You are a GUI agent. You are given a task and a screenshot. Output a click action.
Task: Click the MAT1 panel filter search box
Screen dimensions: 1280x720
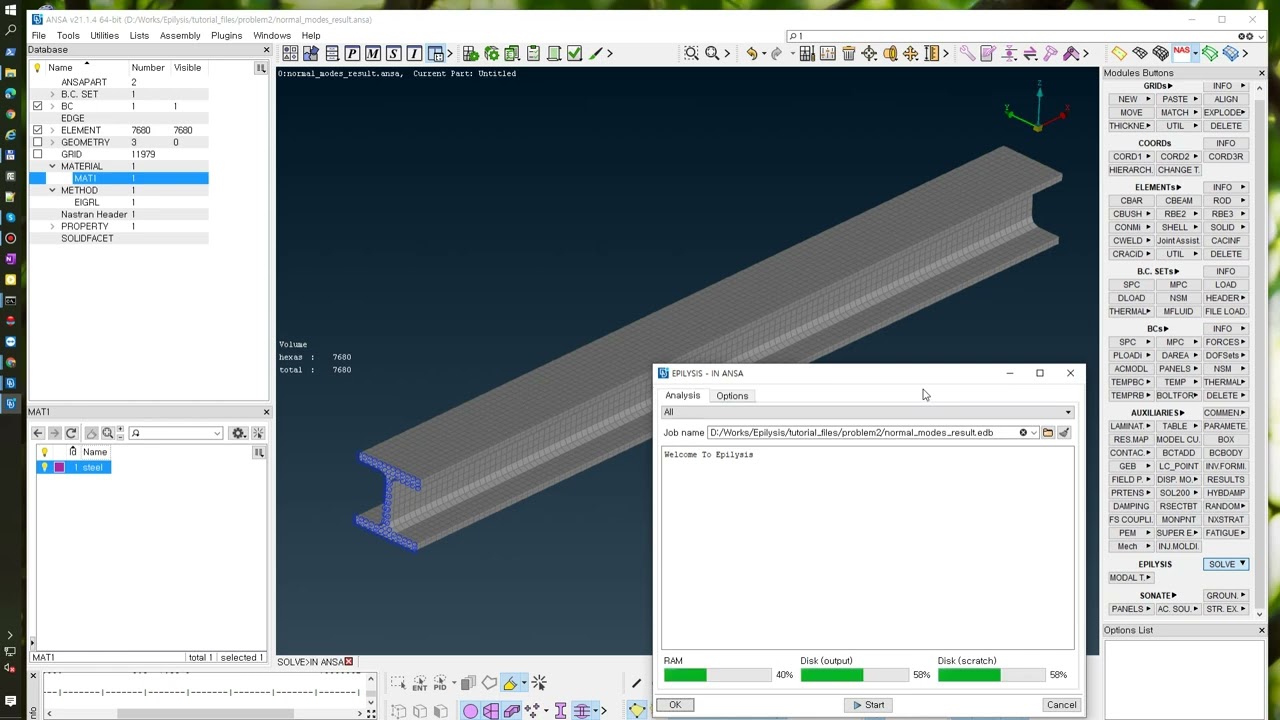pyautogui.click(x=174, y=433)
